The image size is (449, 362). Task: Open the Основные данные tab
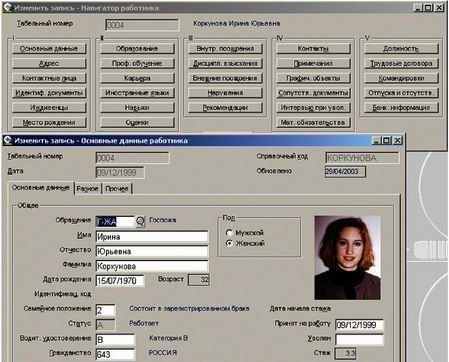click(x=41, y=188)
